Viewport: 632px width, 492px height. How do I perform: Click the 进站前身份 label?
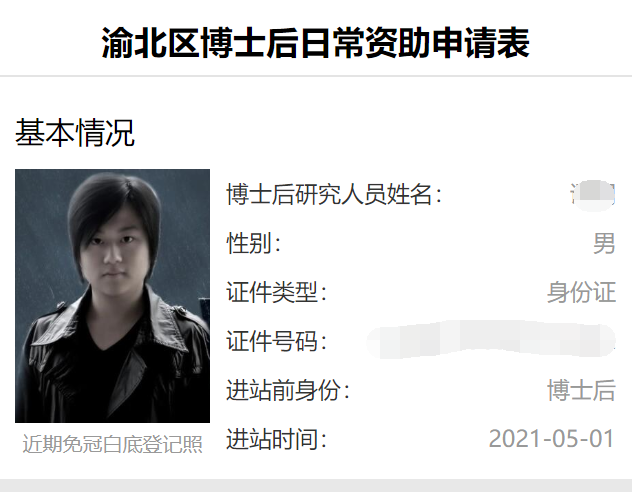tap(288, 390)
